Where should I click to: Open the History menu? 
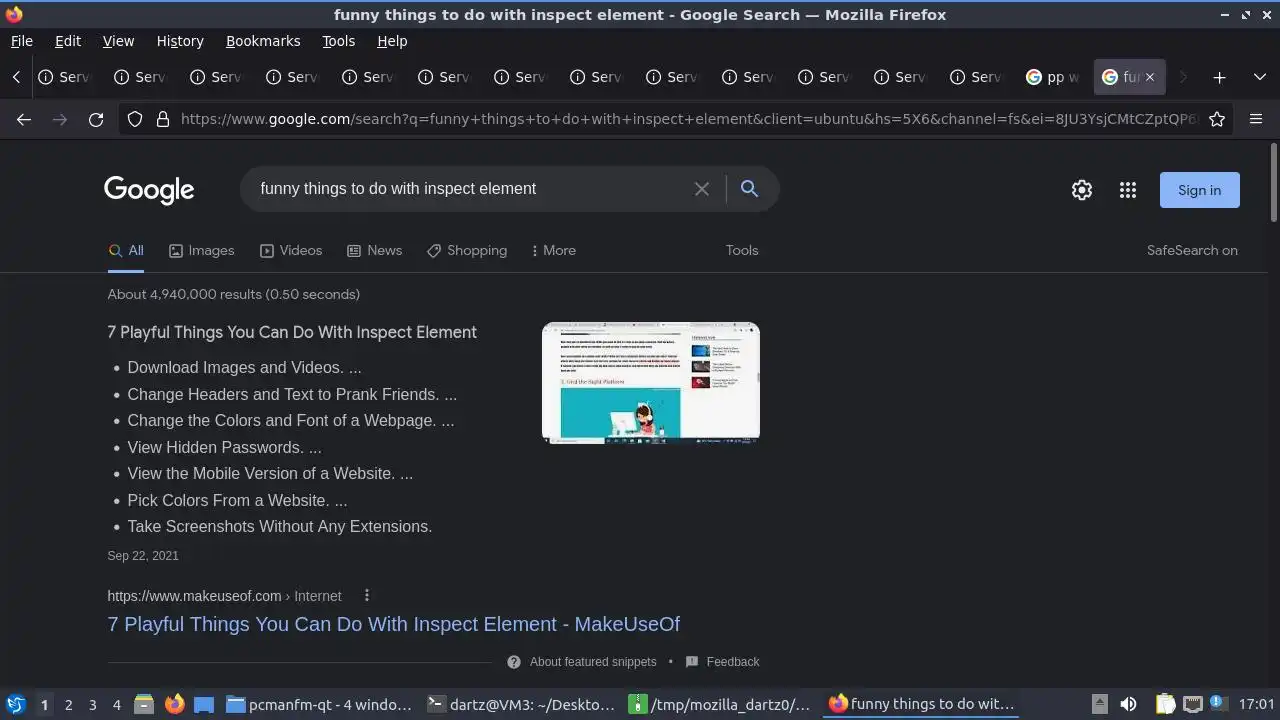pos(180,41)
